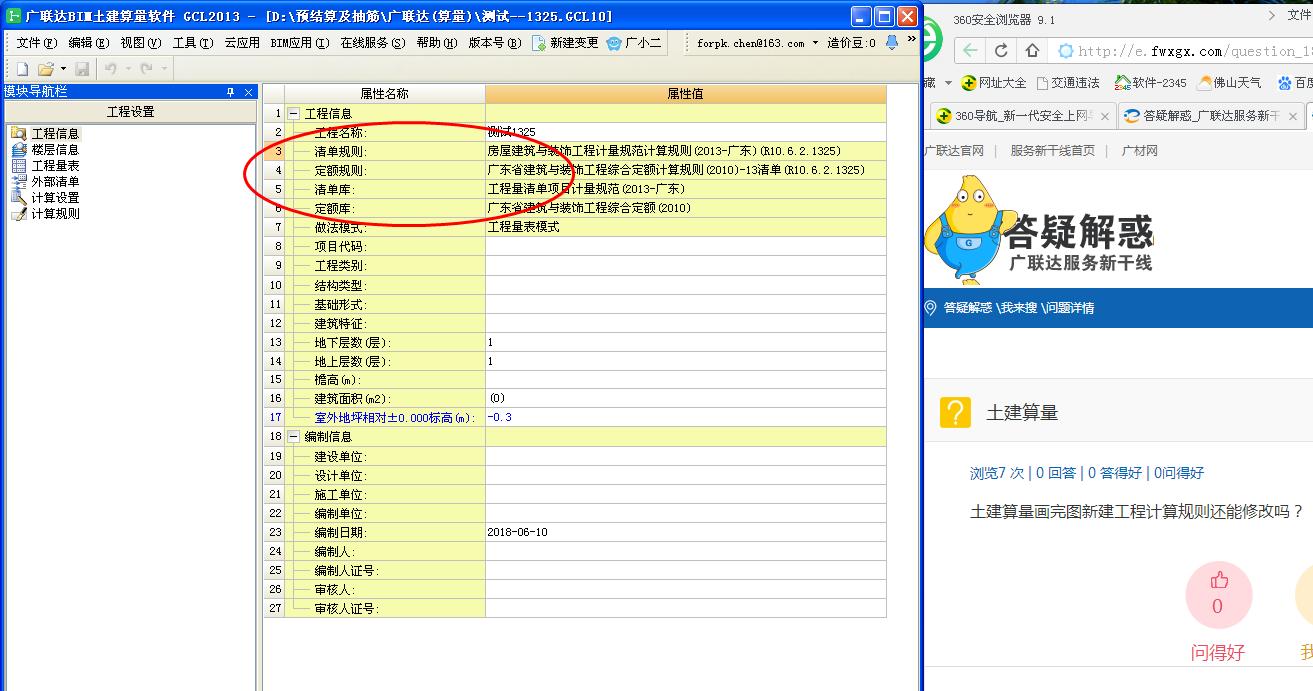The height and width of the screenshot is (691, 1313).
Task: Close the 360导航 browser tab
Action: 1105,116
